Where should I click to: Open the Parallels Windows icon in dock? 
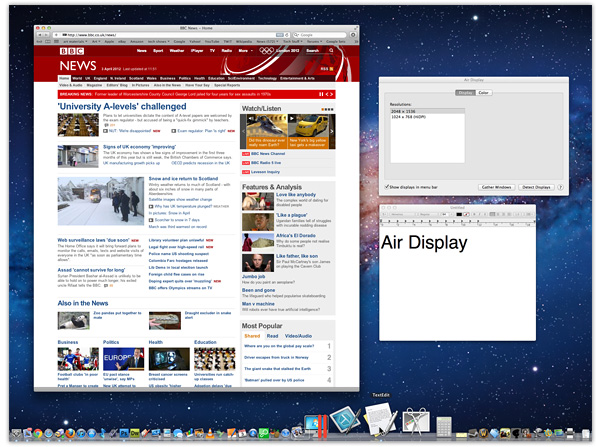315,426
